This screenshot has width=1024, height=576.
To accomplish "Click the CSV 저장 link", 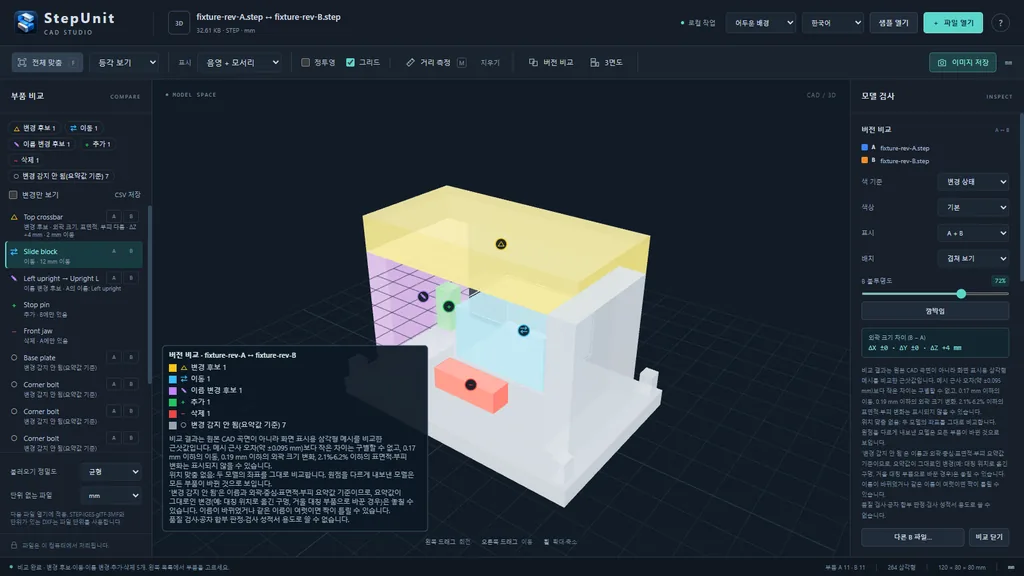I will 127,195.
